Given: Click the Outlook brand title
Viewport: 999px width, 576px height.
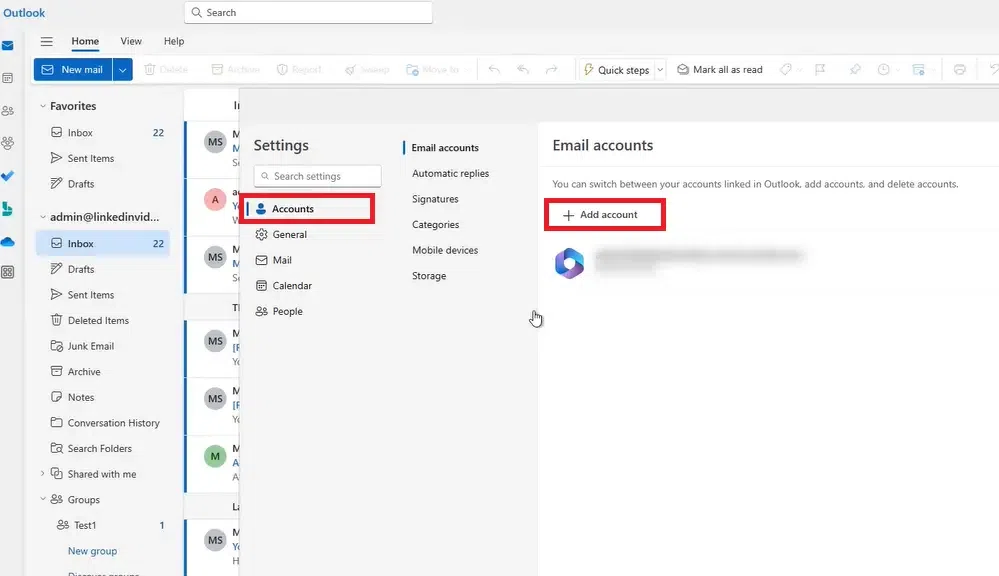Looking at the screenshot, I should click(24, 13).
